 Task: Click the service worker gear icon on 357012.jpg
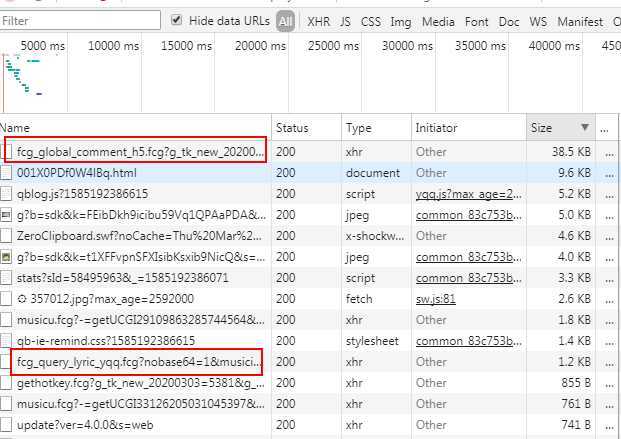(x=22, y=299)
